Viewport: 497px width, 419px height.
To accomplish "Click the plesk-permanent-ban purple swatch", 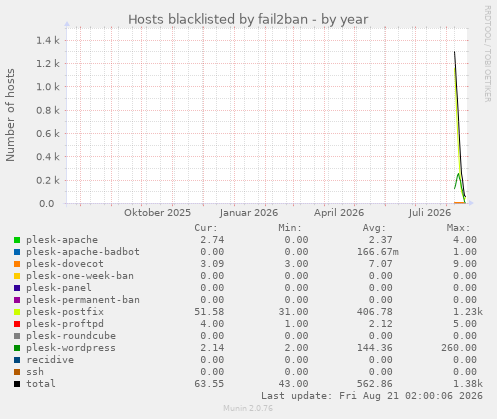I will (17, 300).
